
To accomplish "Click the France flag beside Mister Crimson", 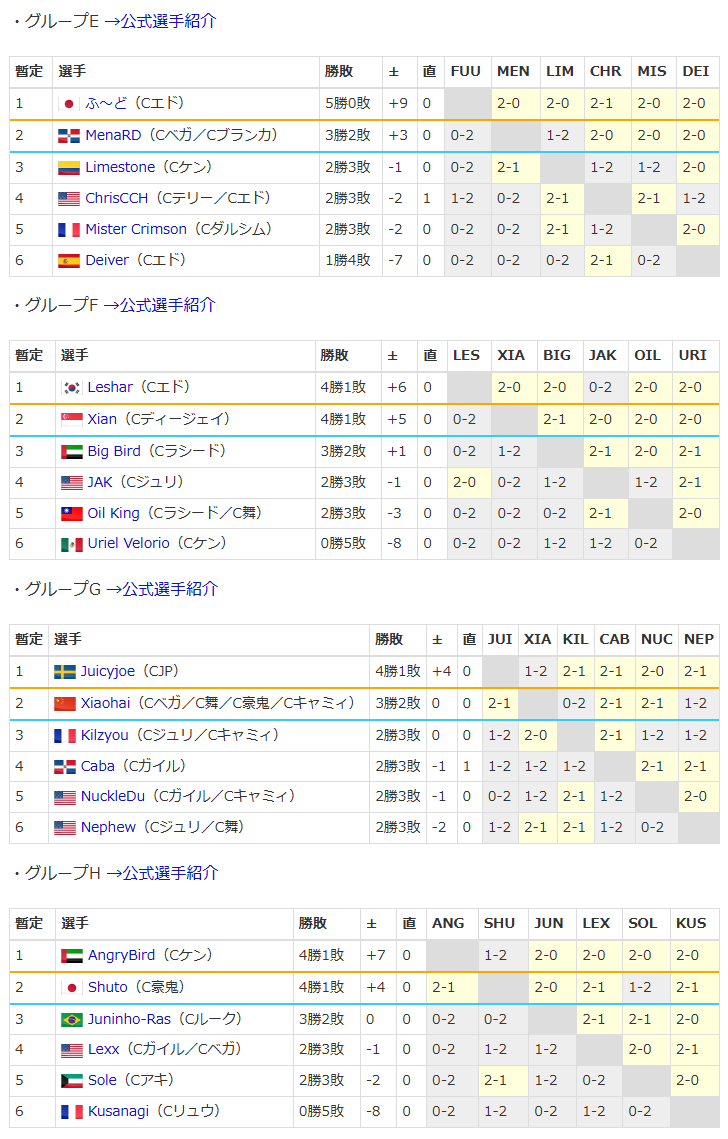I will click(x=69, y=230).
